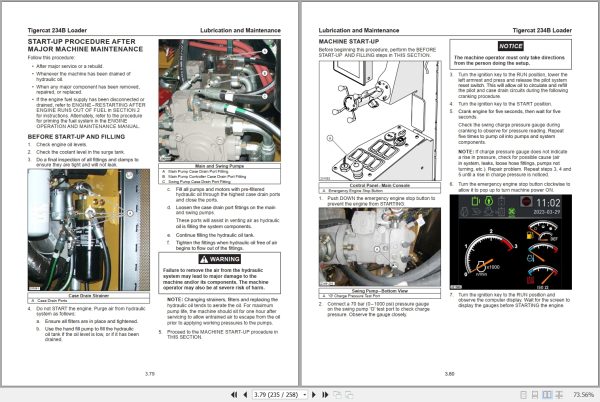Click the Tigercat 234B Loader header on right page
The width and height of the screenshot is (600, 402).
coord(542,30)
